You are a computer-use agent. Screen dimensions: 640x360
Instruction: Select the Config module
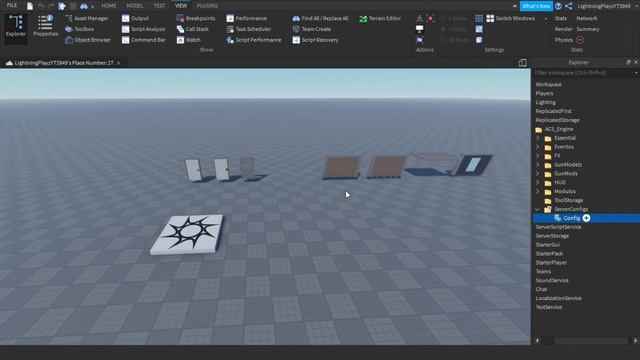pyautogui.click(x=571, y=218)
